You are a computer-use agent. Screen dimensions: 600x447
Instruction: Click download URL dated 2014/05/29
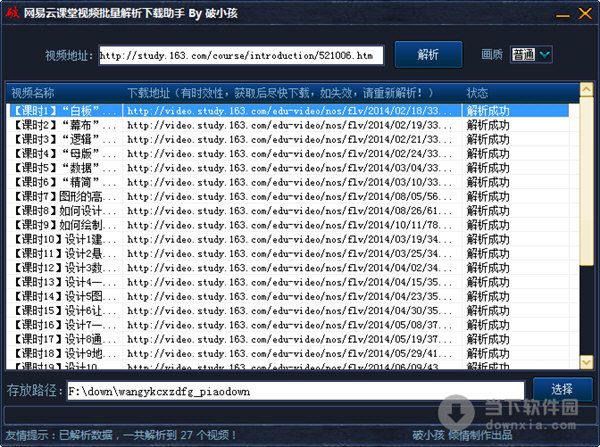[289, 353]
